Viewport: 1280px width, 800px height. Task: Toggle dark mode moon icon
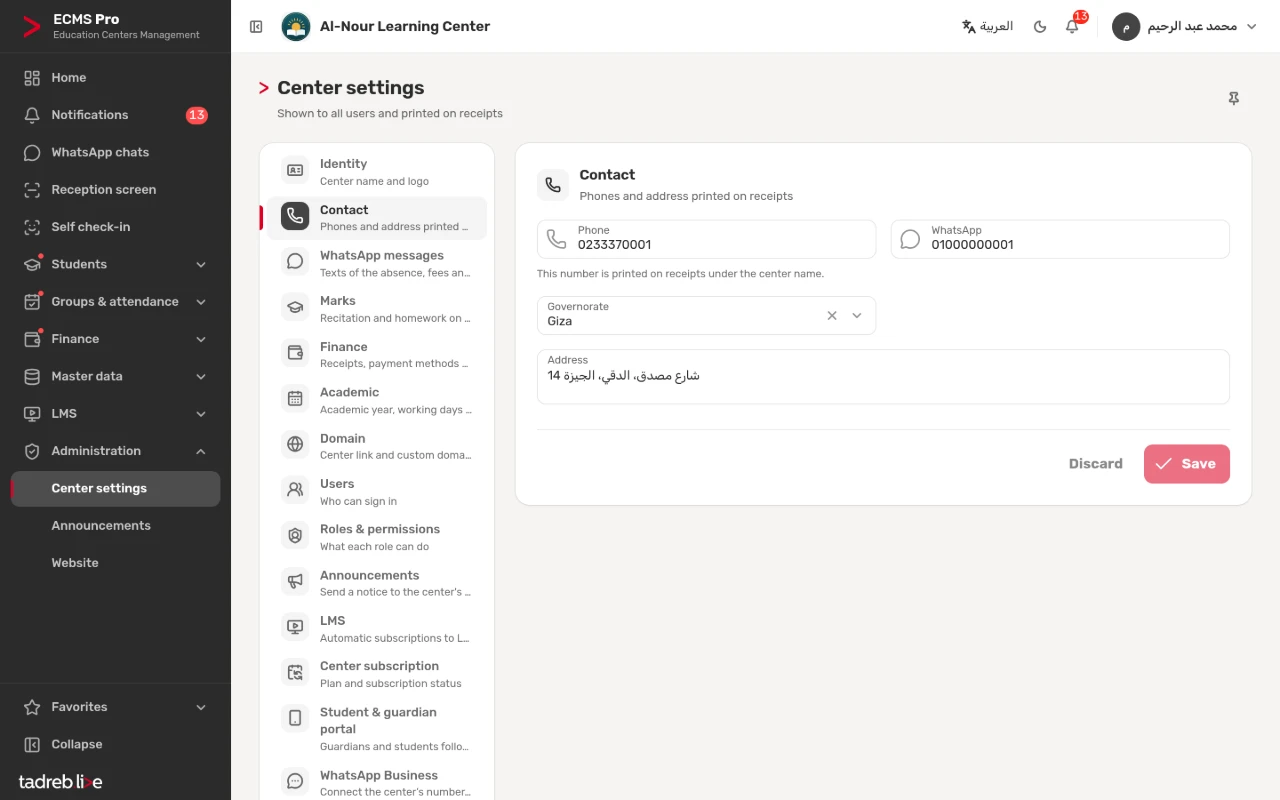[1040, 27]
